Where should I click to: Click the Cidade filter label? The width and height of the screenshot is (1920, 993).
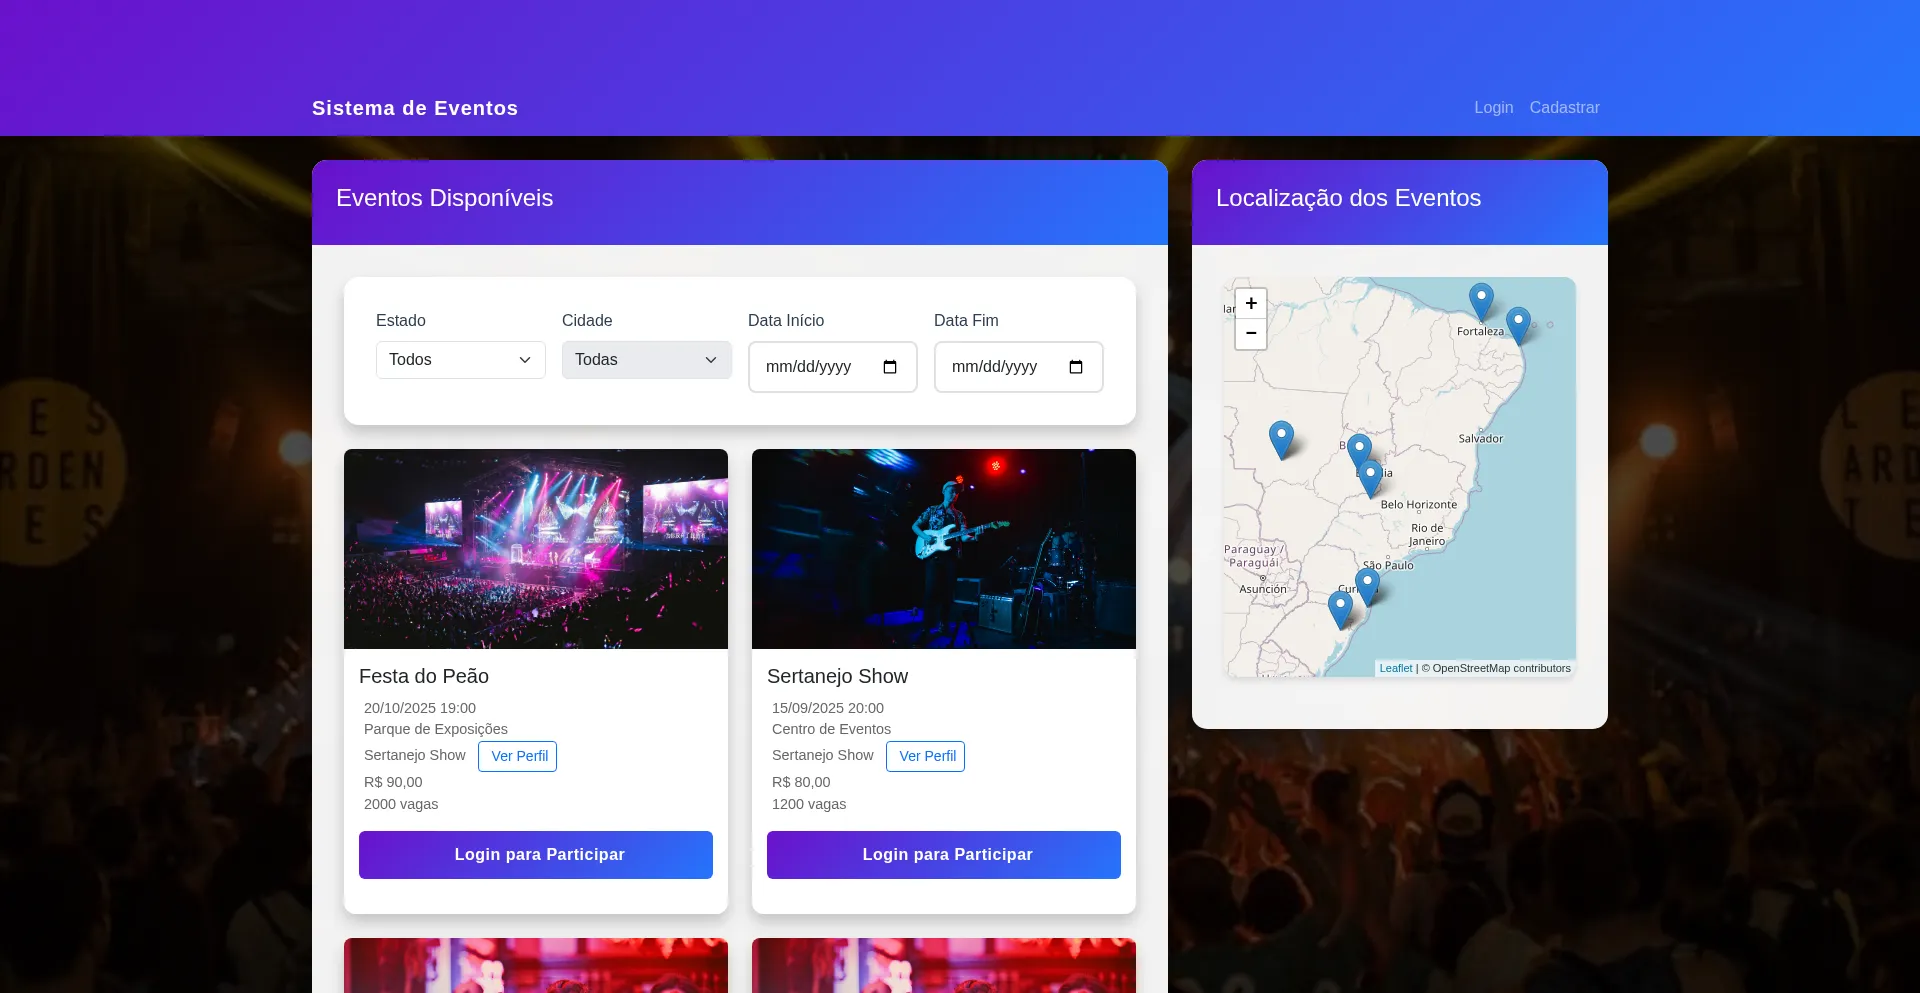pos(587,321)
